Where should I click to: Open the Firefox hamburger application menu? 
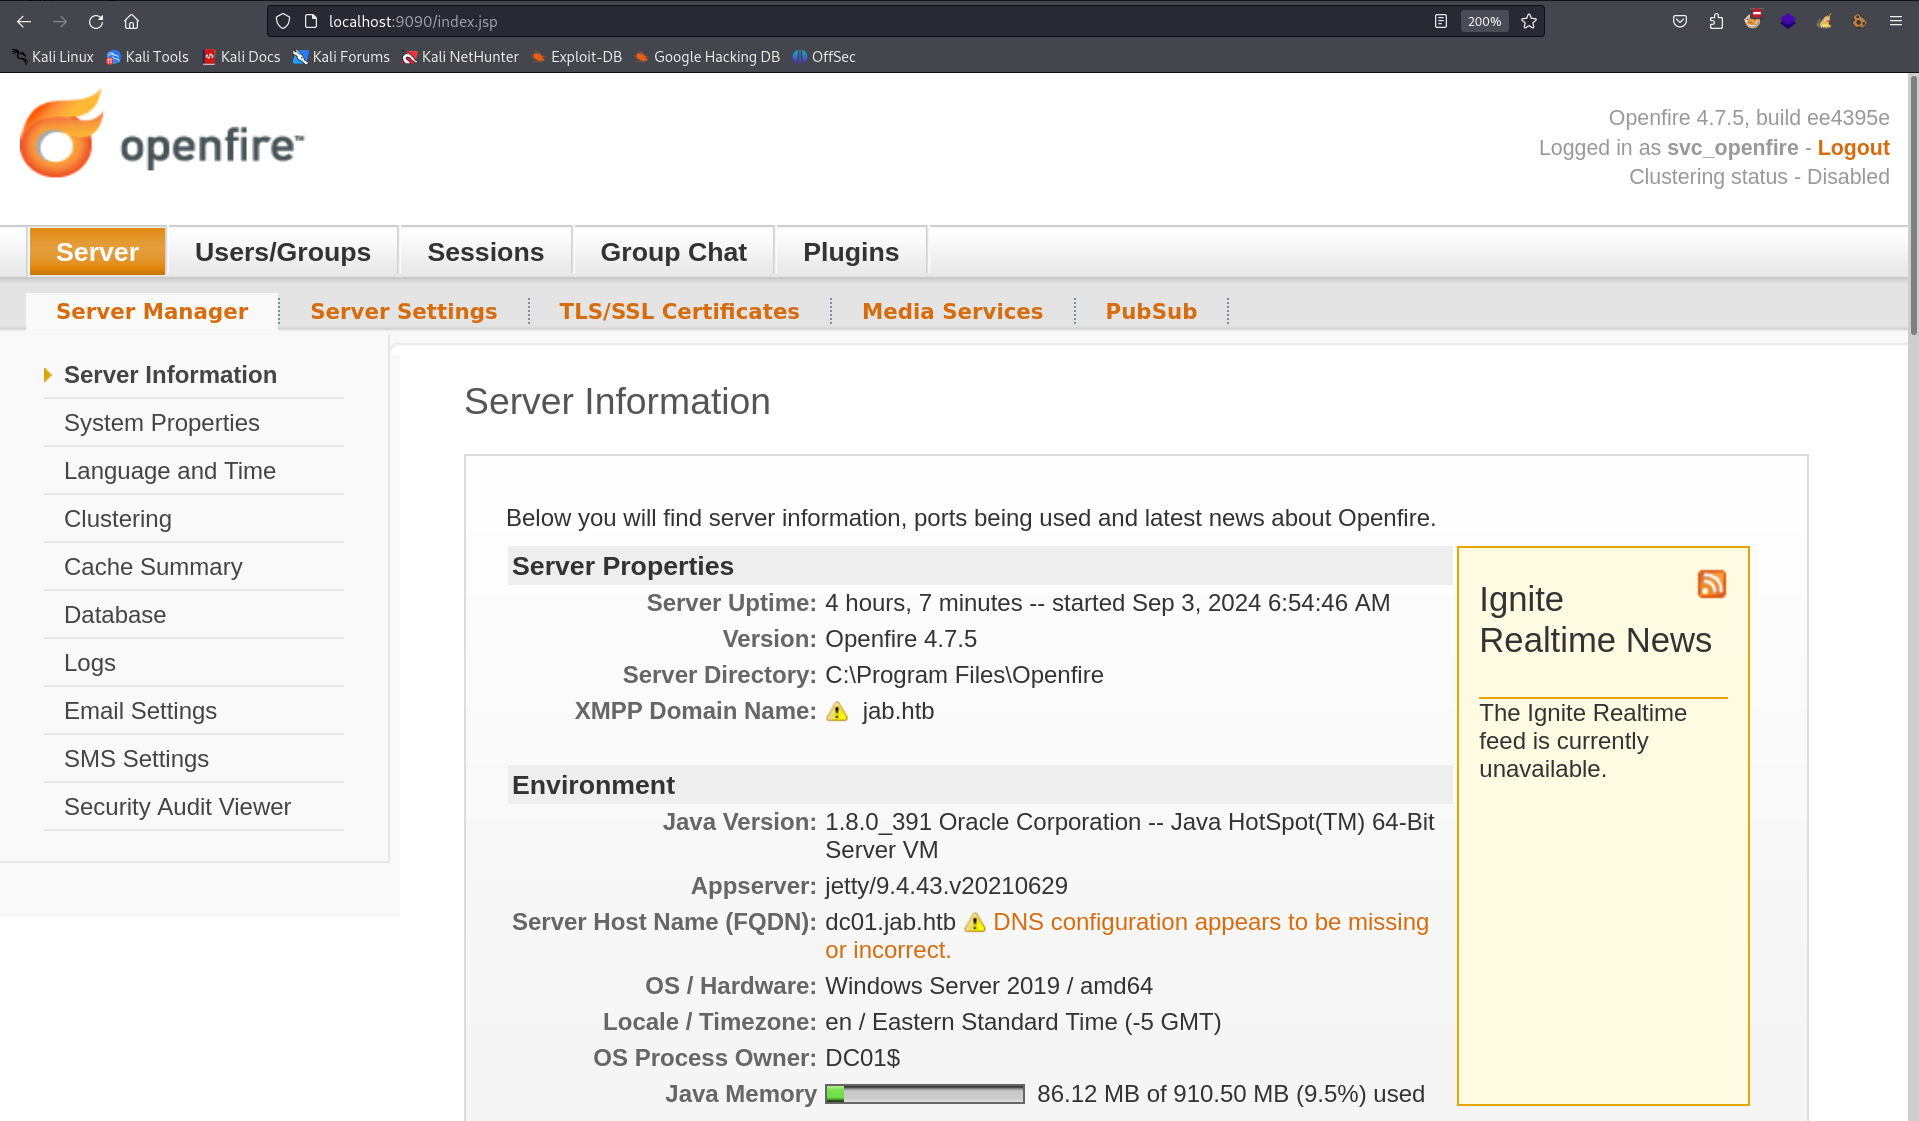coord(1895,21)
